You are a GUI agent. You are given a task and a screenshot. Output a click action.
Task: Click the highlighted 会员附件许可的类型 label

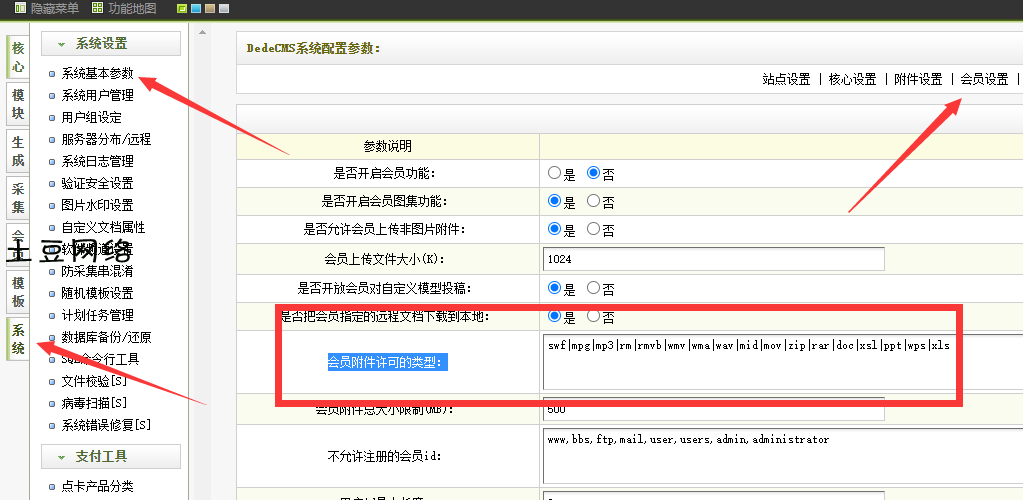click(388, 362)
